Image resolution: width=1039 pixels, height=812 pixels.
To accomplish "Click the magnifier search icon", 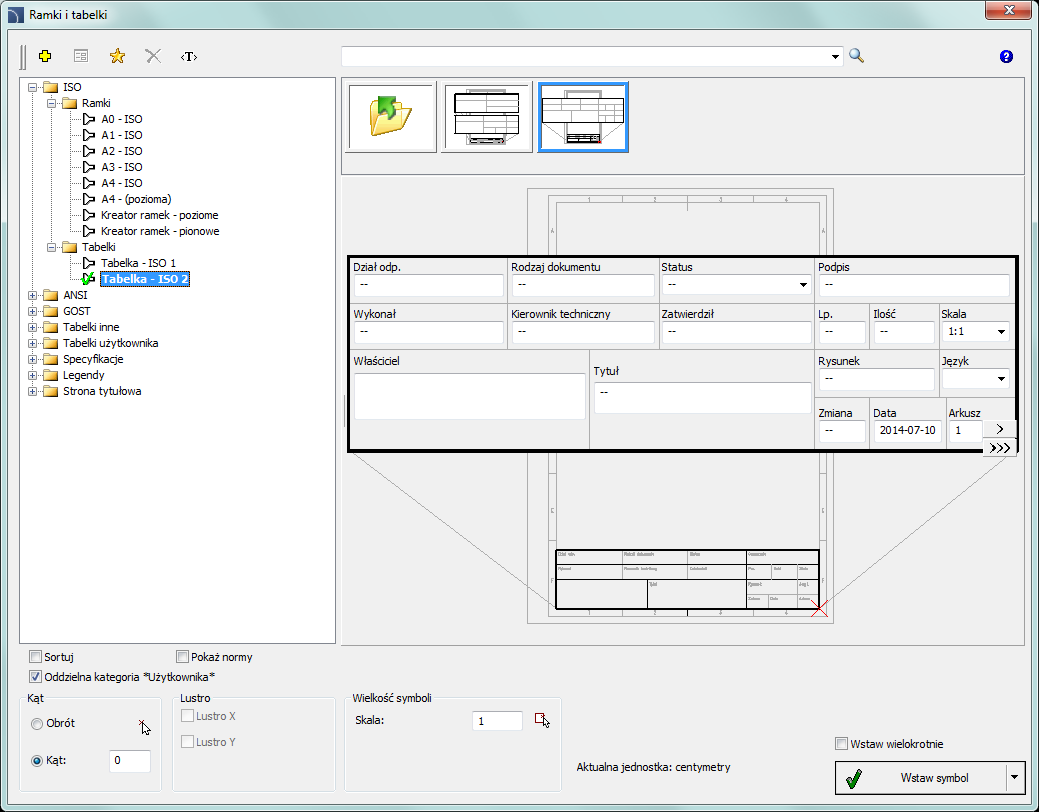I will [x=856, y=56].
